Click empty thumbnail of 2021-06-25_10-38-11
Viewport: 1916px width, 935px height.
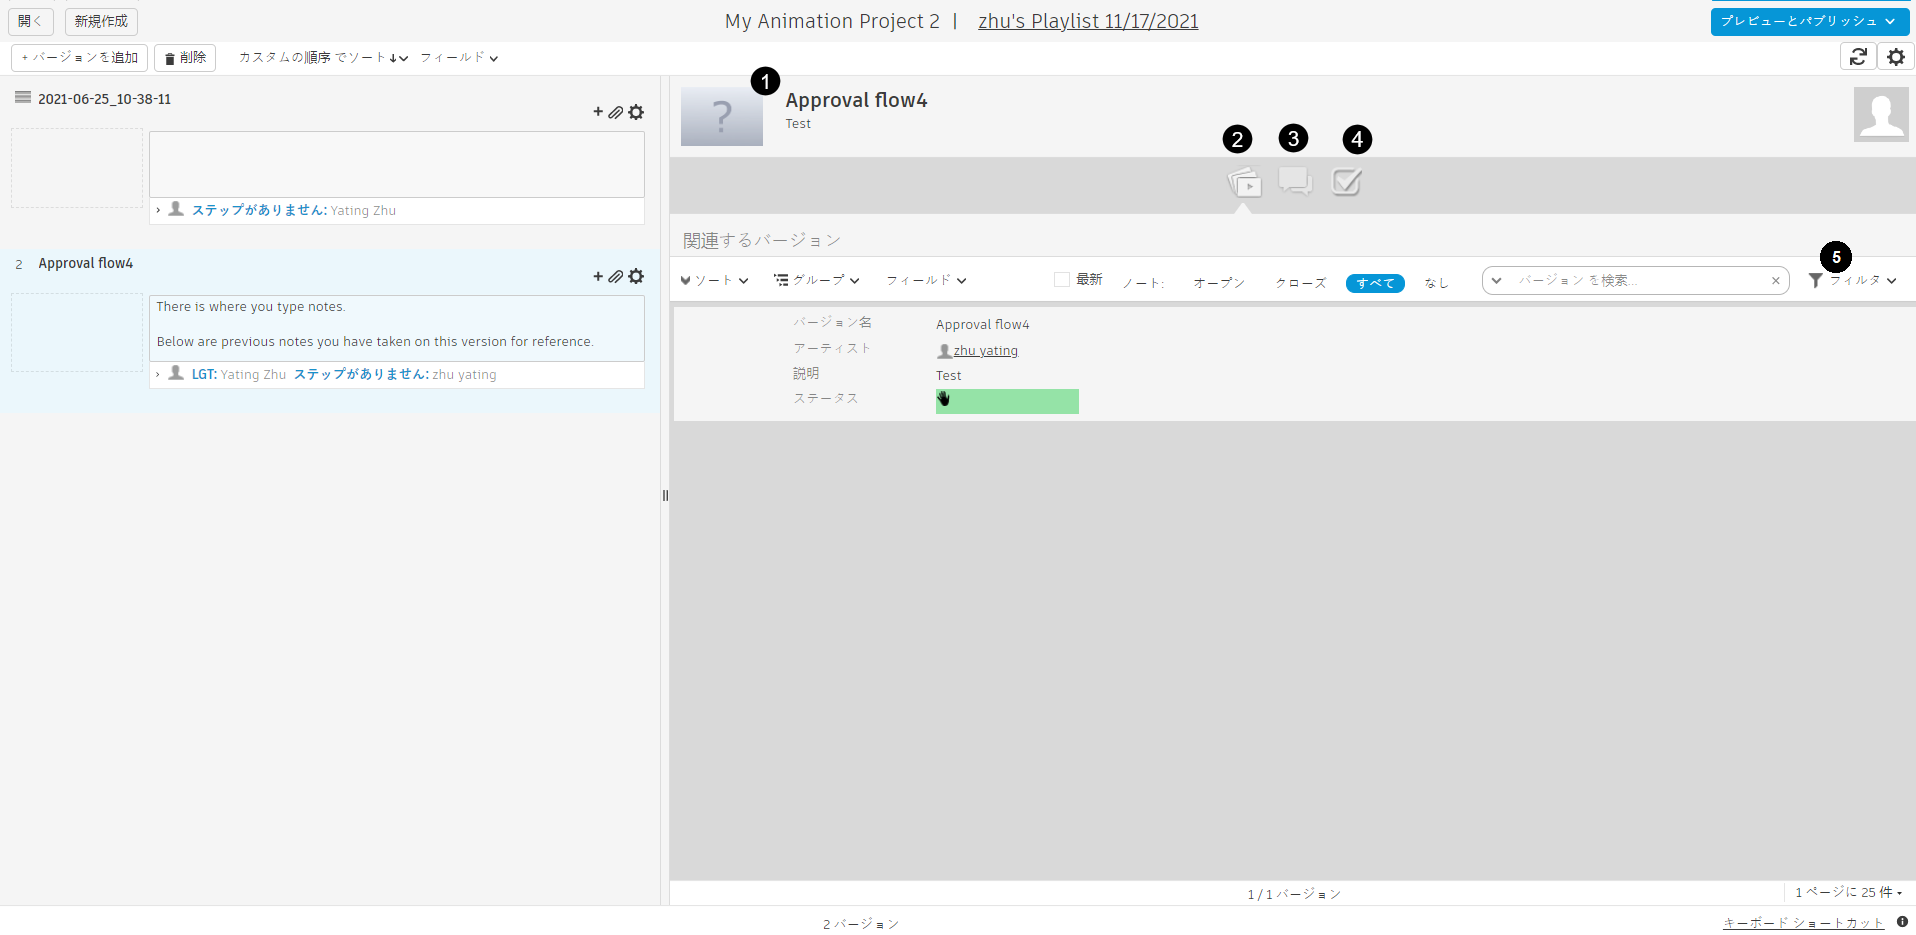[x=77, y=168]
